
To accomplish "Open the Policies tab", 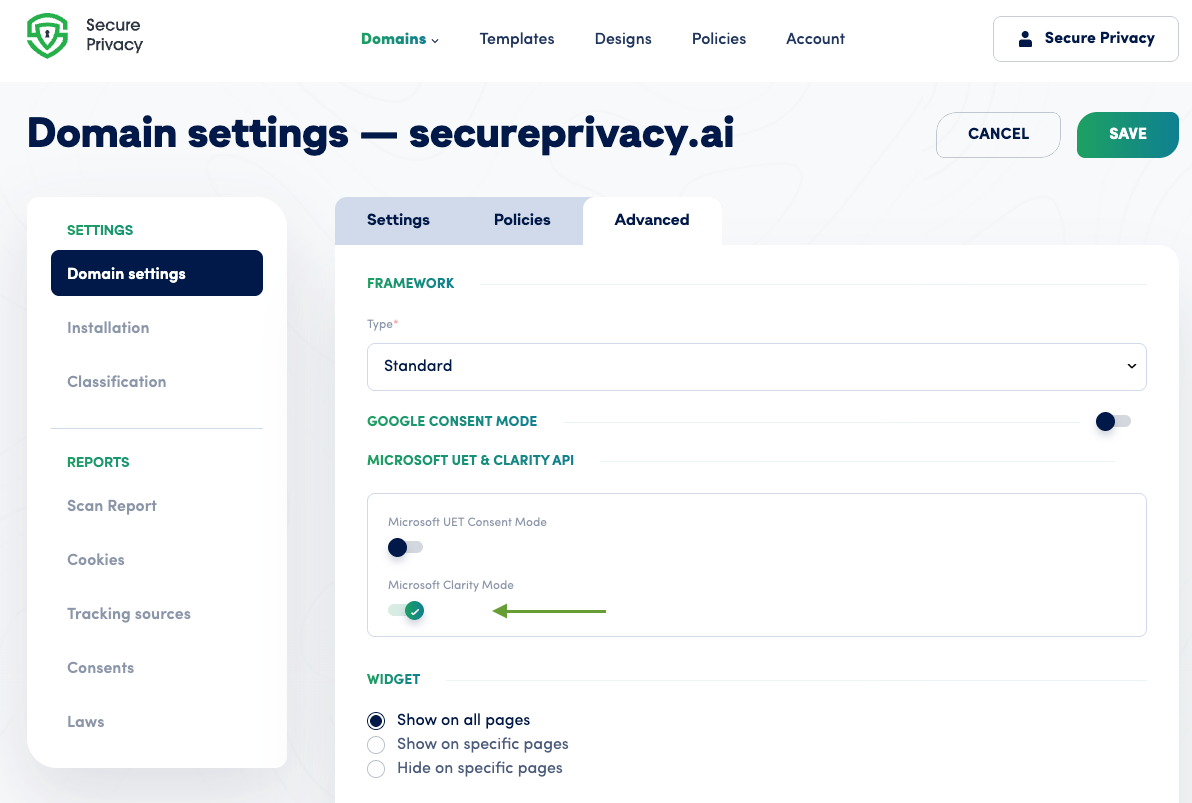I will tap(521, 220).
